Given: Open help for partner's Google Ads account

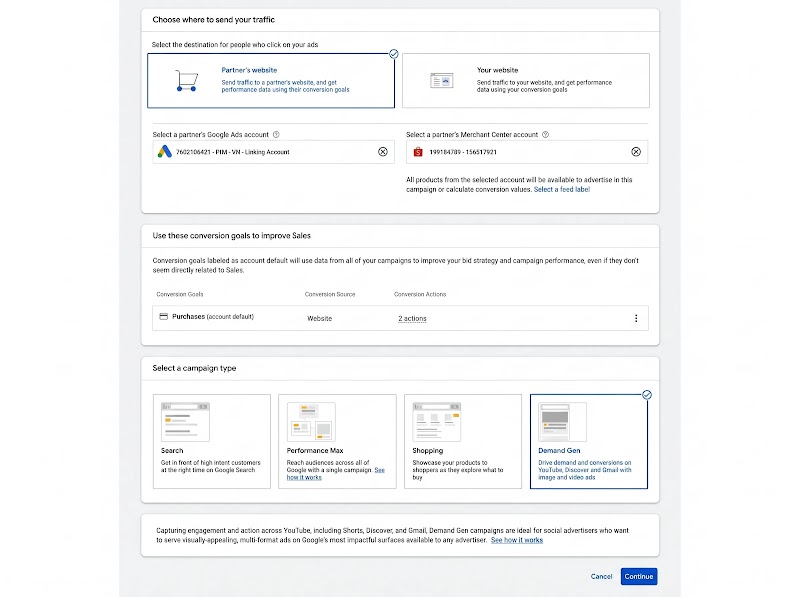Looking at the screenshot, I should point(276,135).
